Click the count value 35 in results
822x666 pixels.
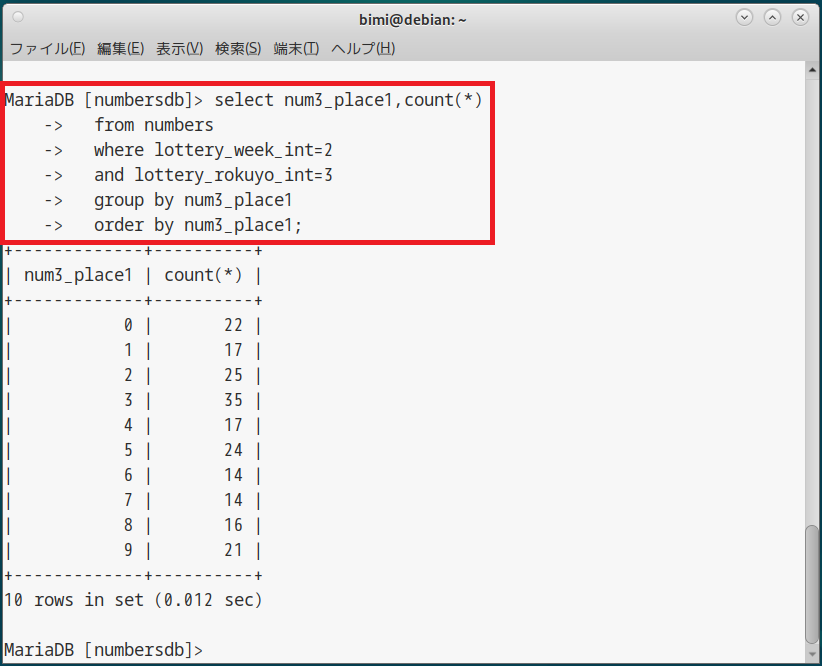coord(234,400)
